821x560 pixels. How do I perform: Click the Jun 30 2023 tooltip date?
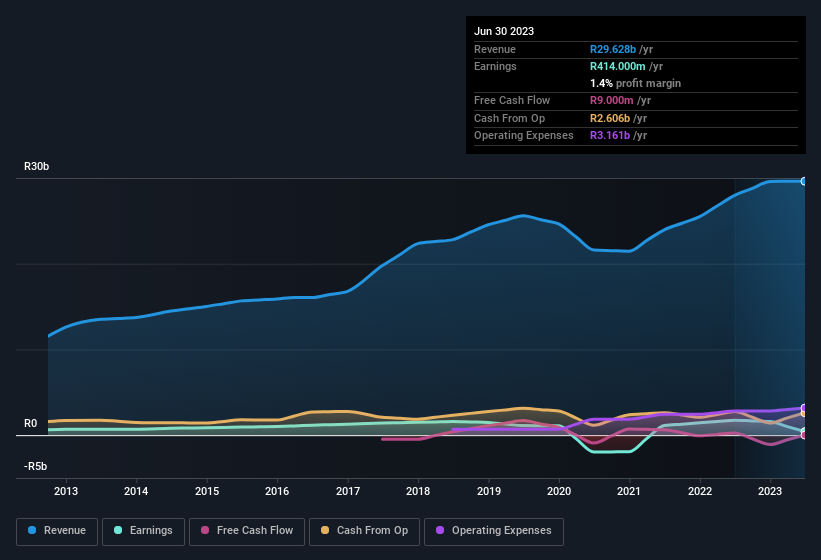(x=504, y=31)
